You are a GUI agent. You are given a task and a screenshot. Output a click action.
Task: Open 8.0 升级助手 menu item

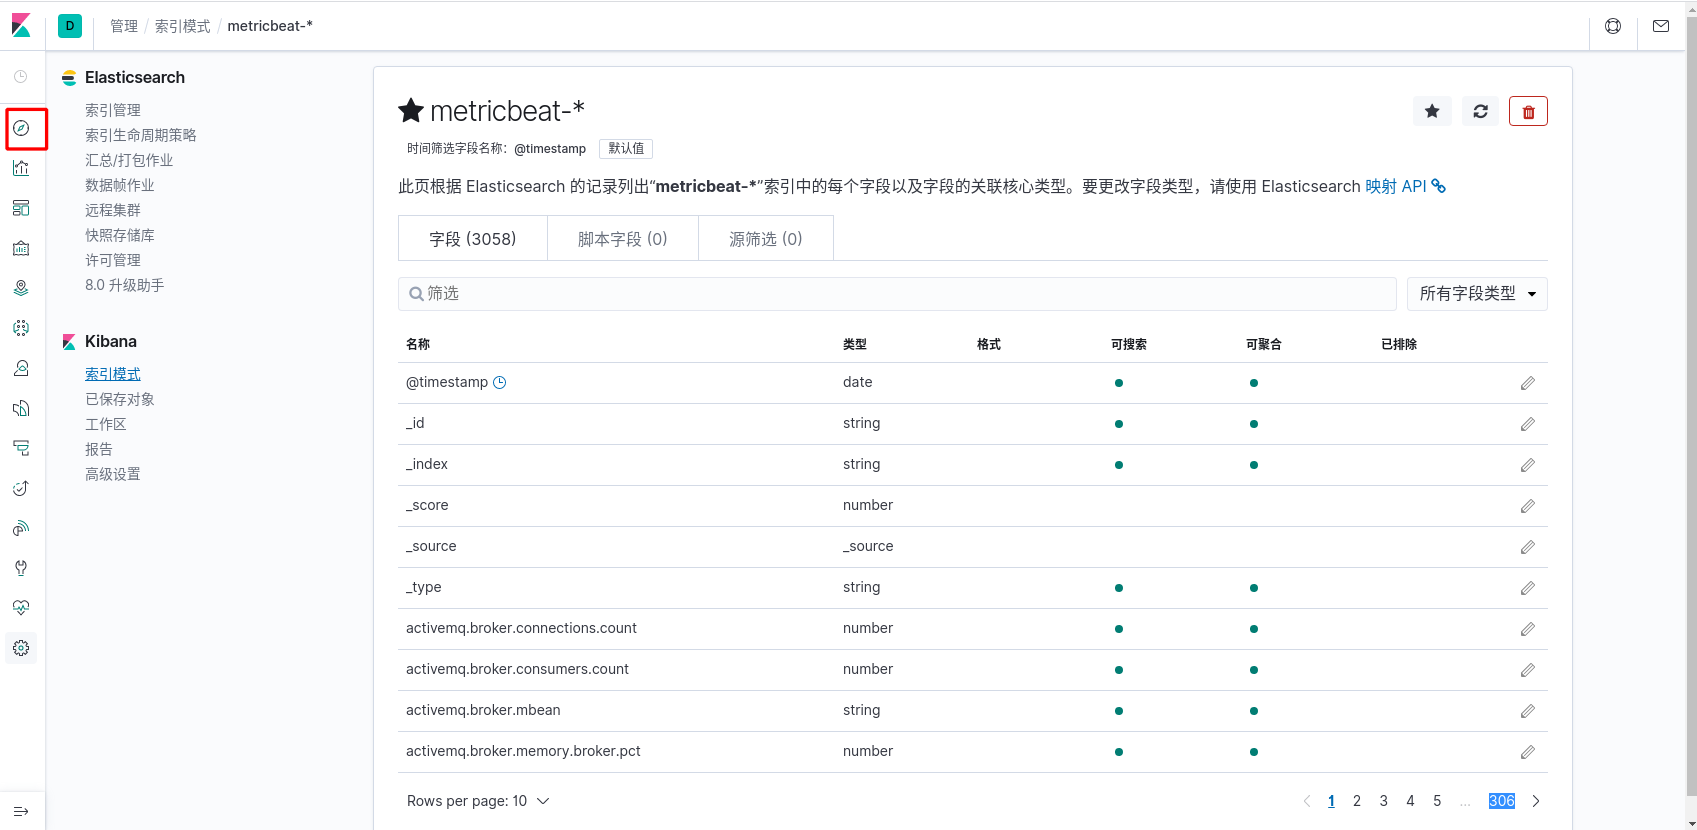(125, 285)
